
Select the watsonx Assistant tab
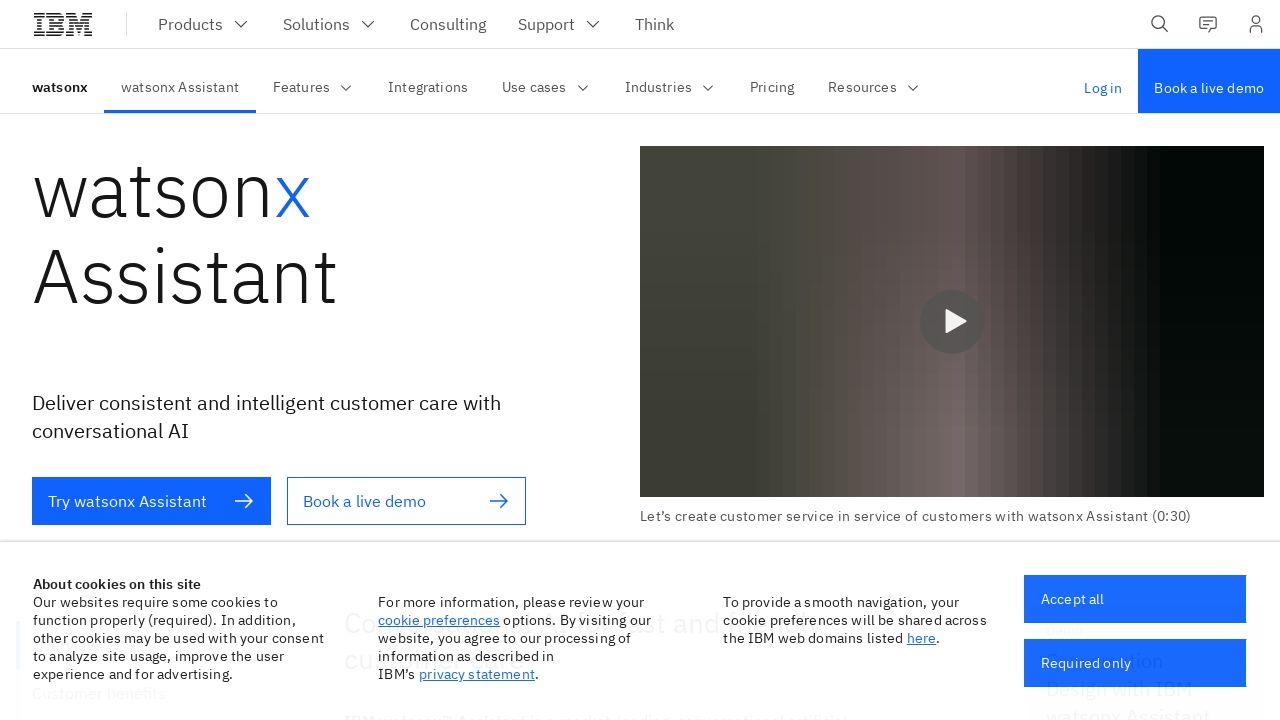coord(180,87)
